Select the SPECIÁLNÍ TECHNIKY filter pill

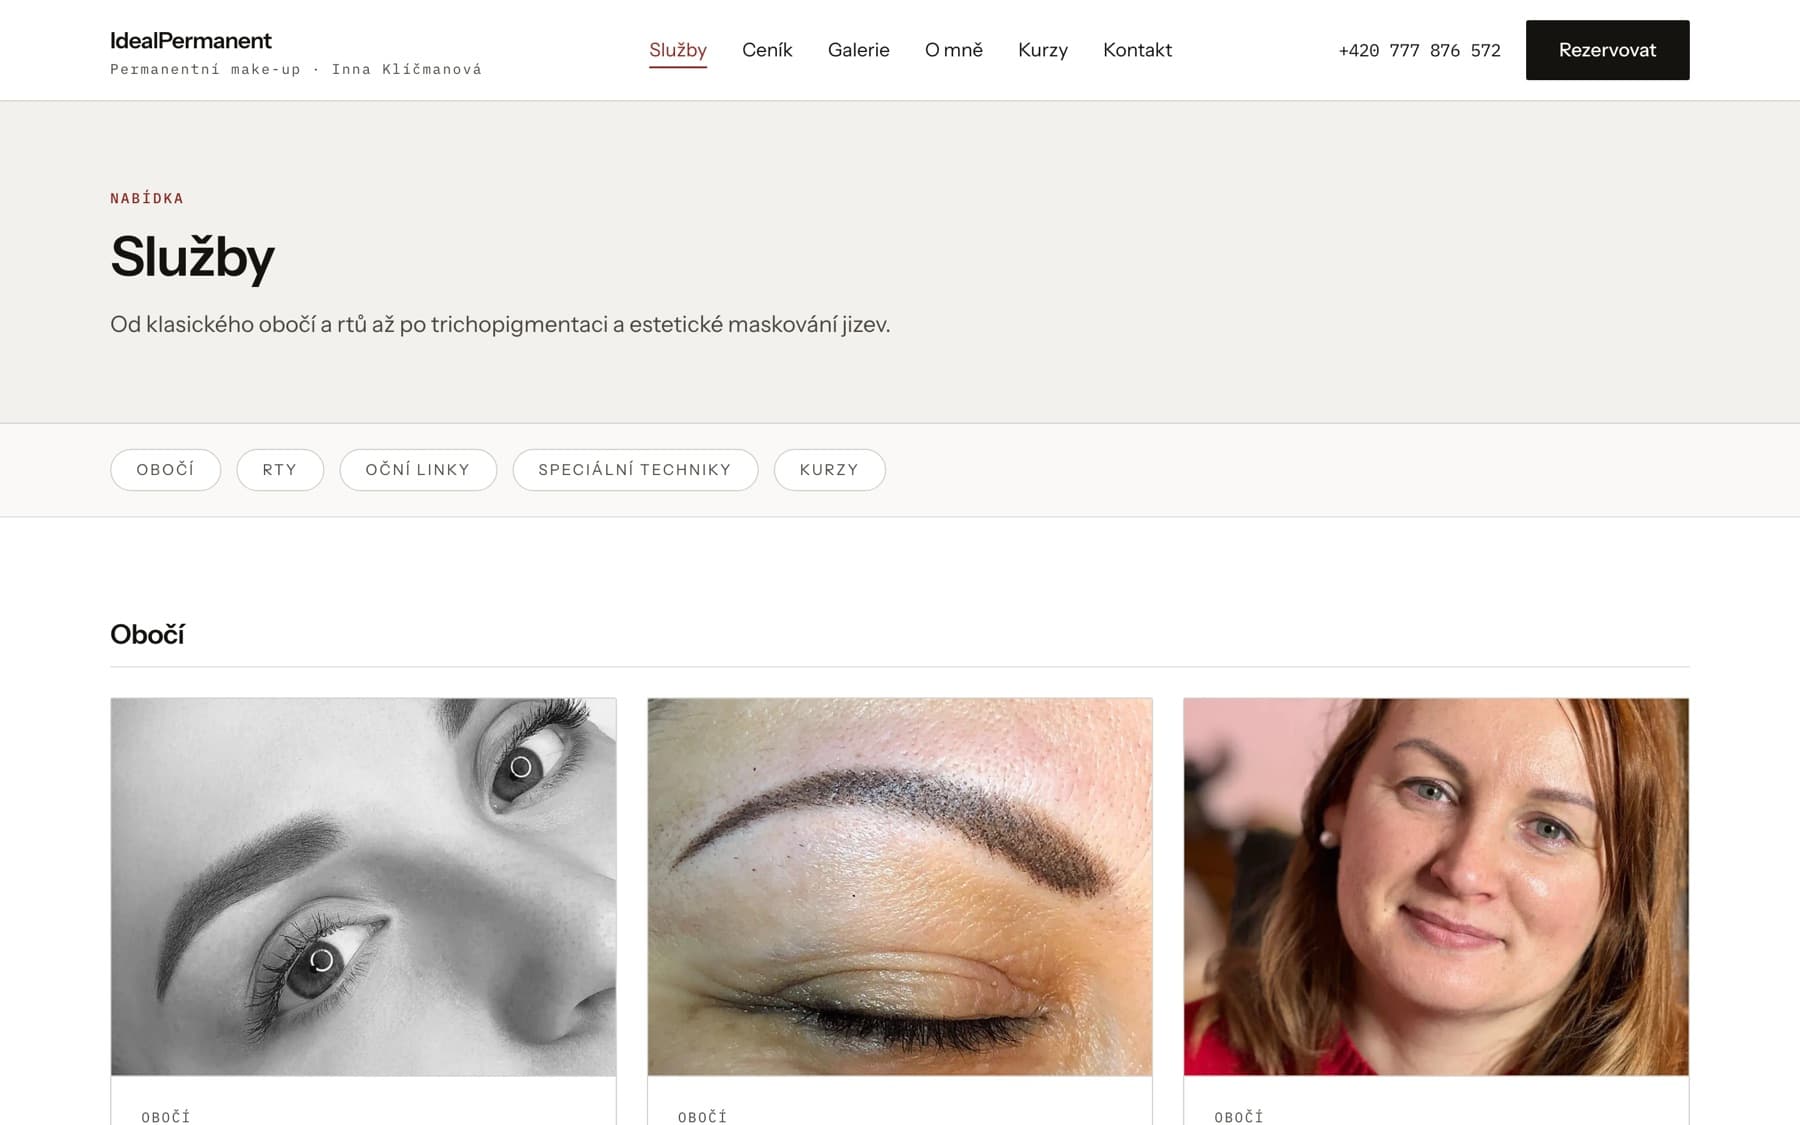(x=635, y=470)
